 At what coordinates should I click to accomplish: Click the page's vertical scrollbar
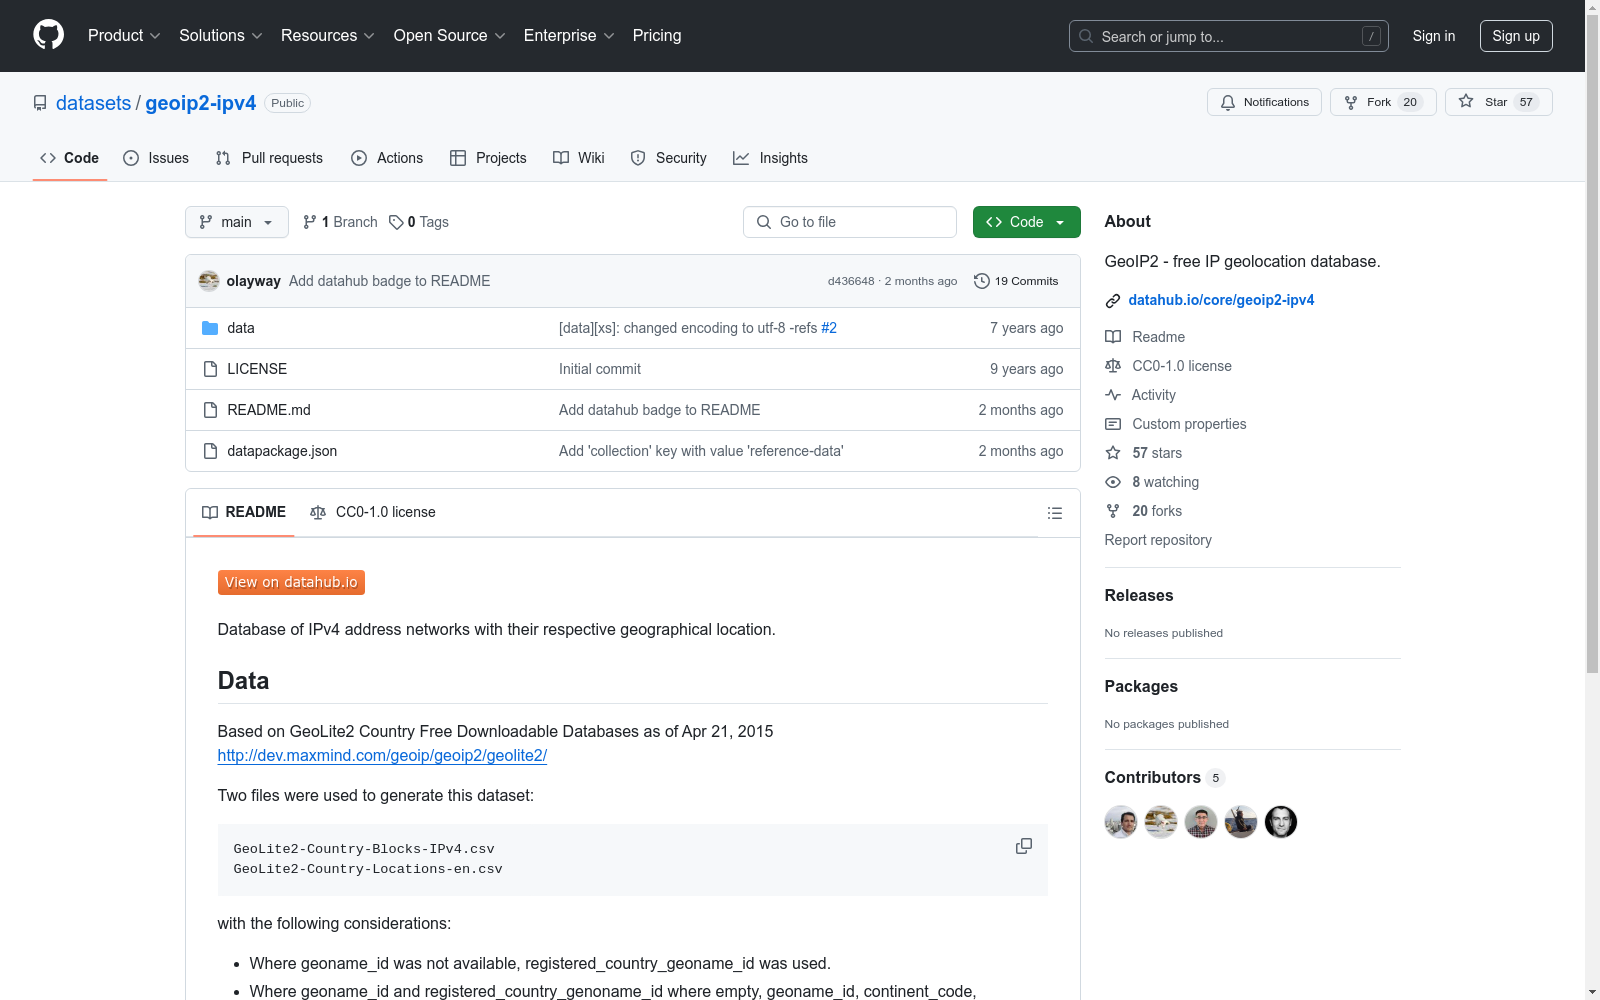pos(1592,400)
